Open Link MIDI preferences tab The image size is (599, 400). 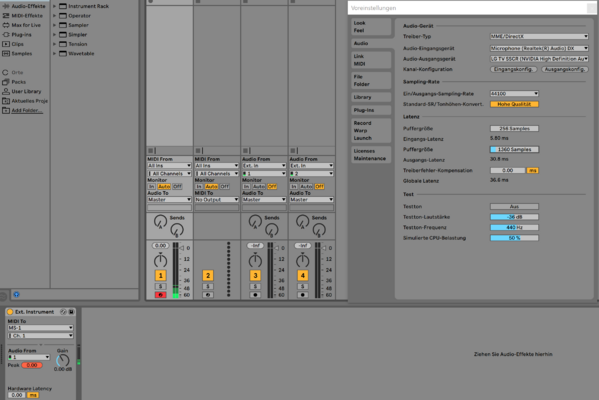pos(371,60)
